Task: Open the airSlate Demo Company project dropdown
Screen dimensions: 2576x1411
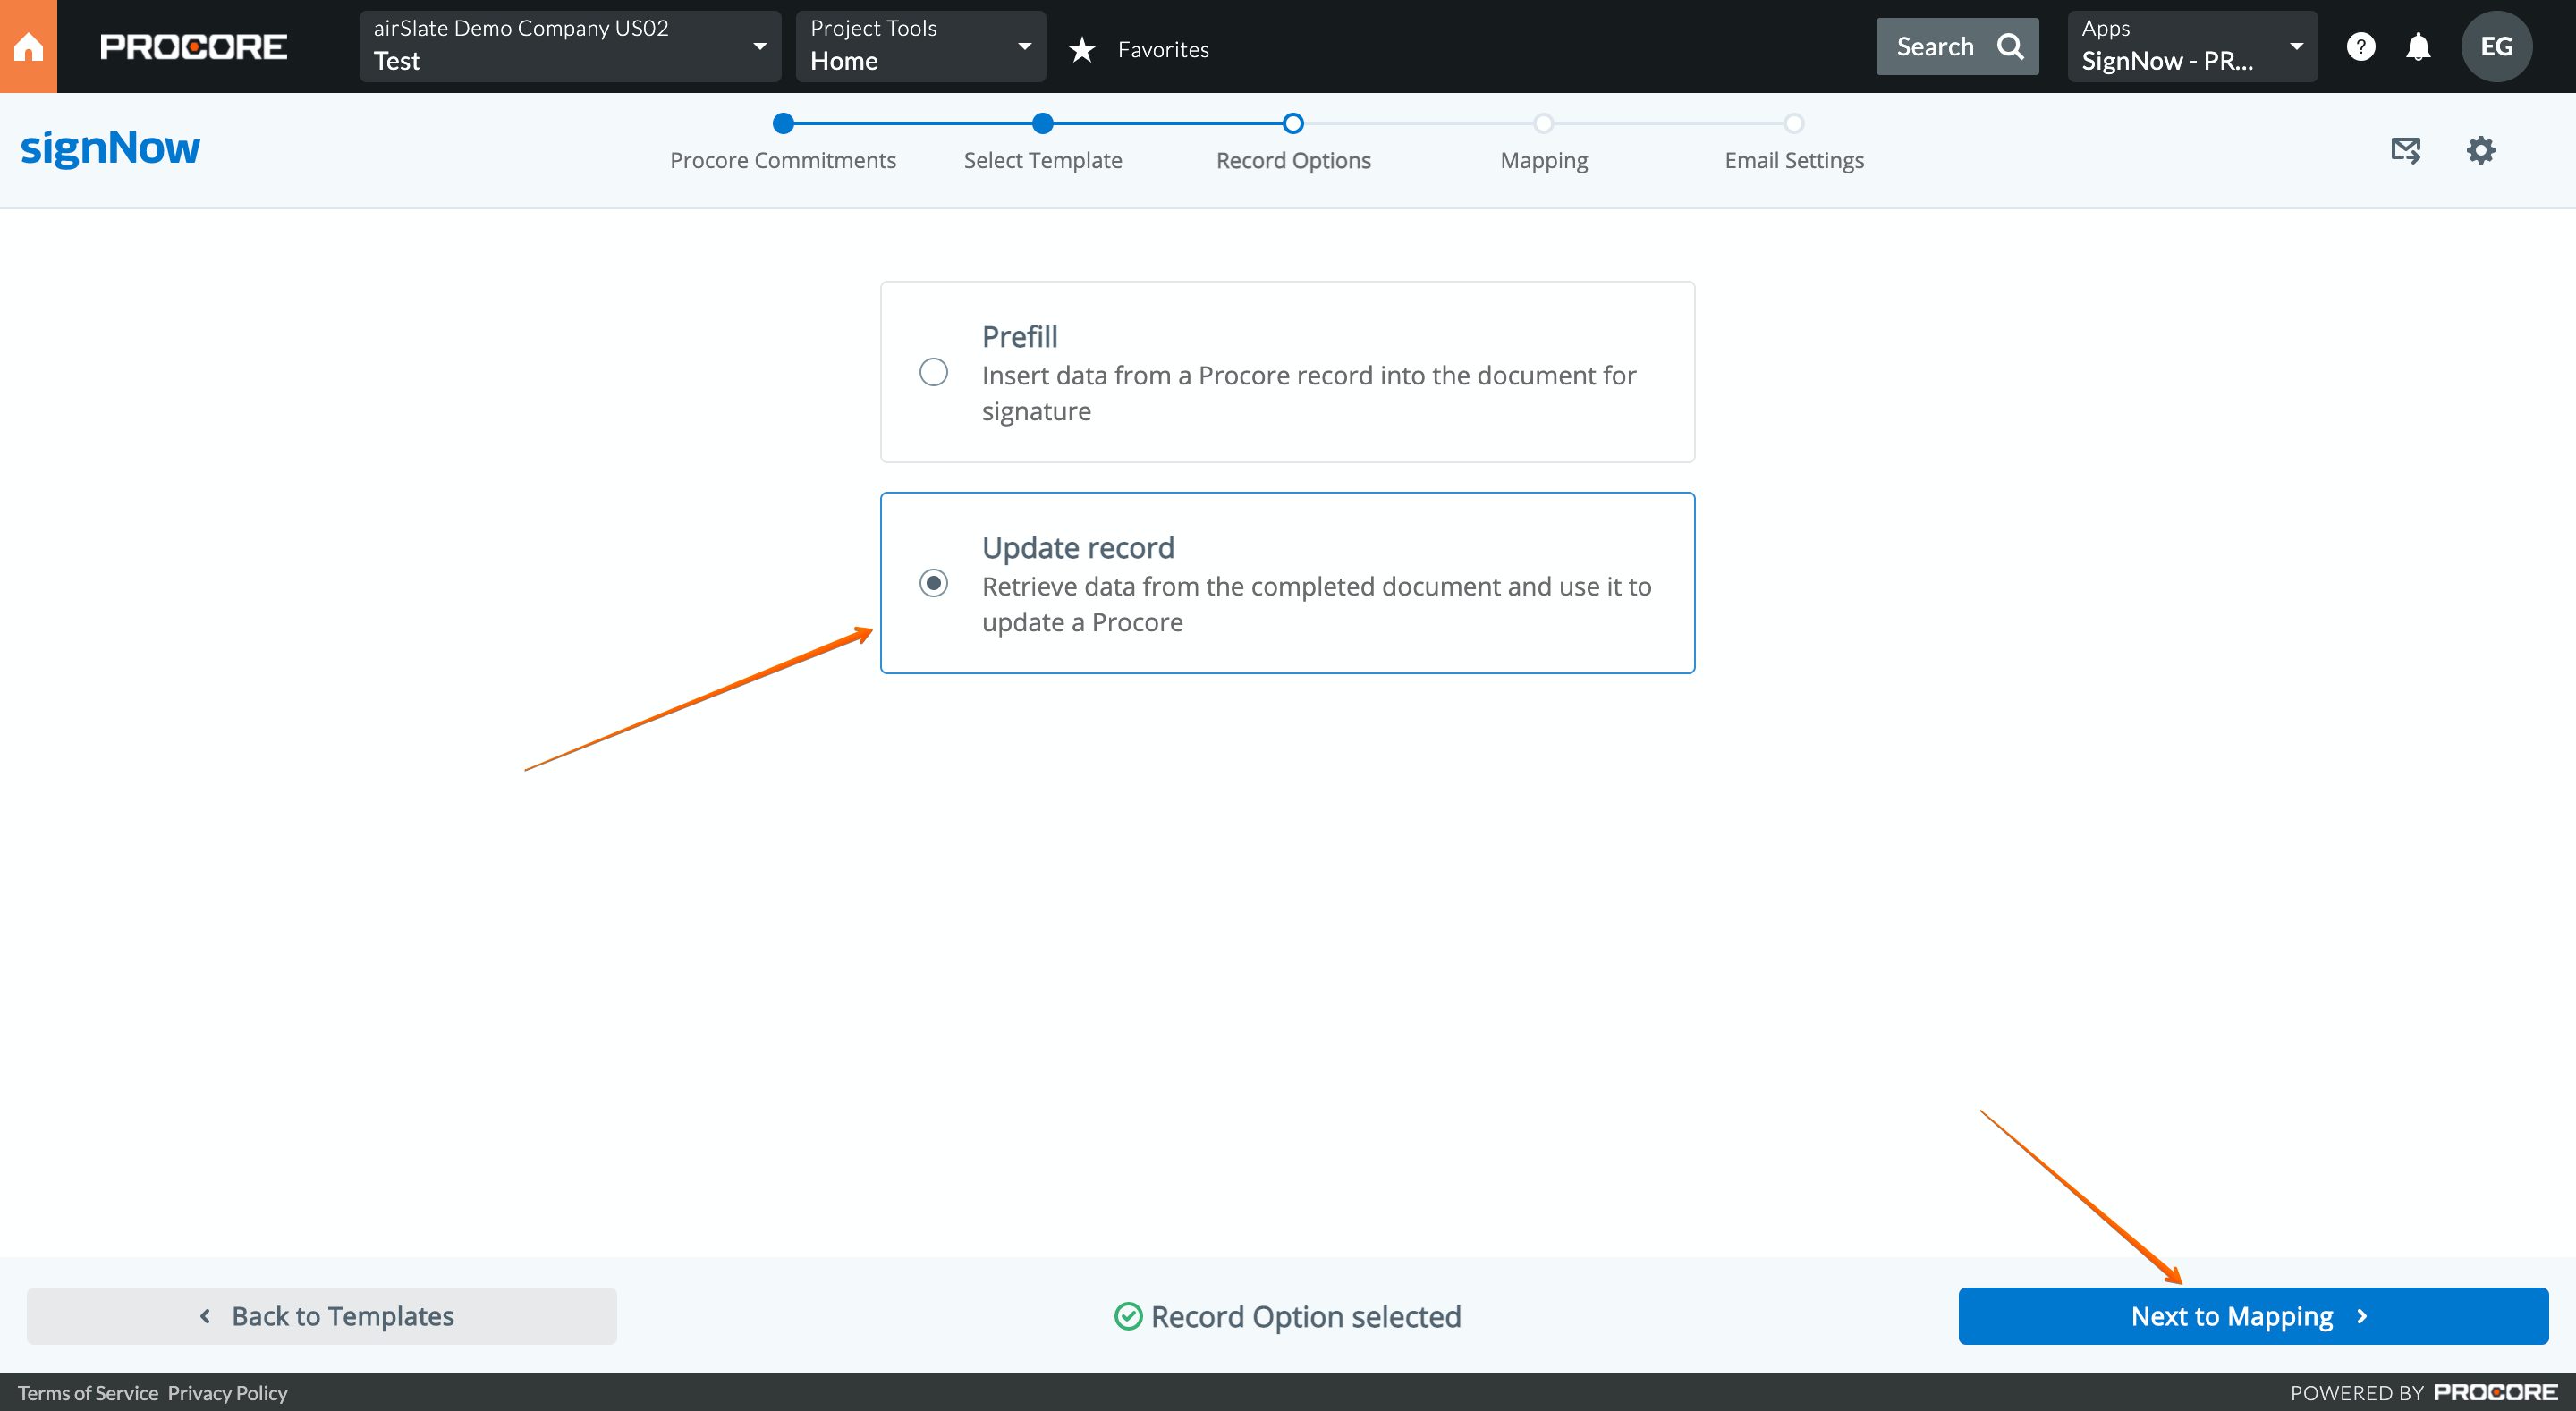Action: coord(570,46)
